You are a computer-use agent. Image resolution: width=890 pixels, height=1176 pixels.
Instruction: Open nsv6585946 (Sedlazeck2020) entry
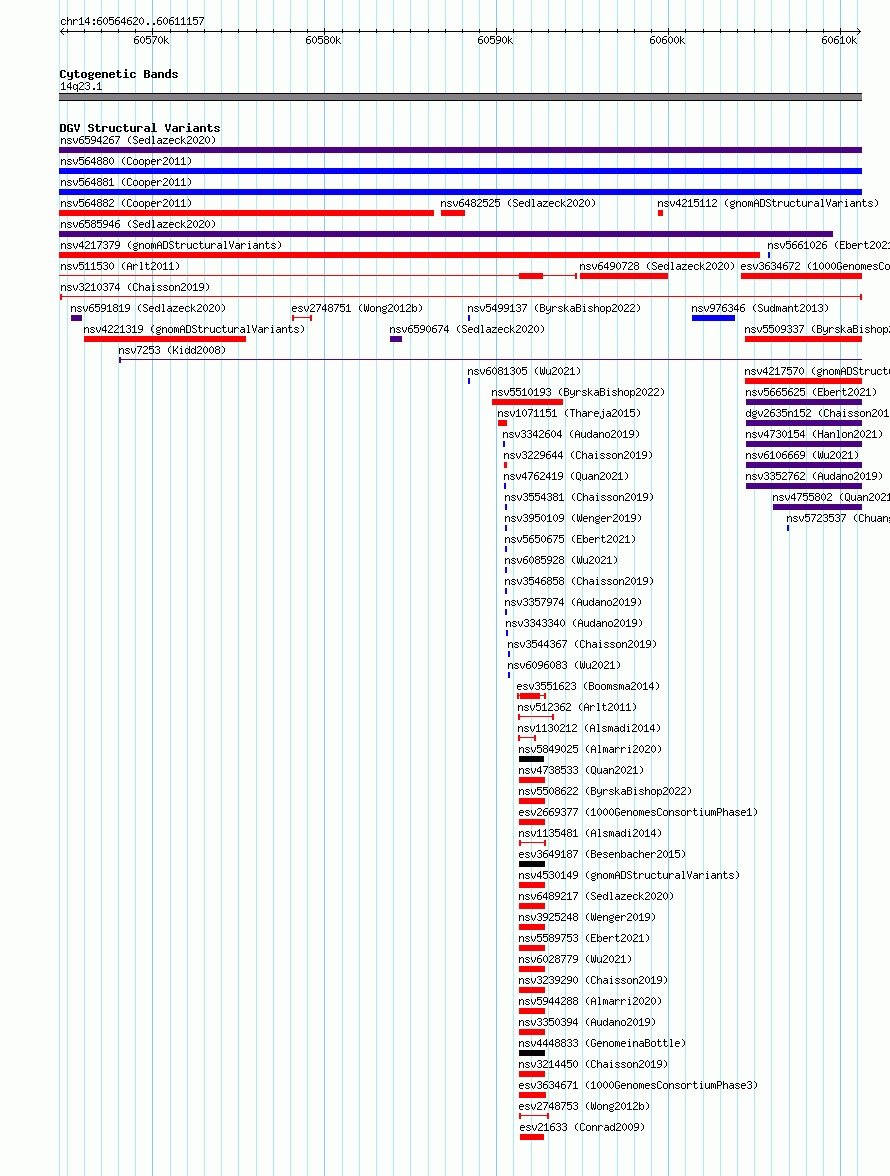click(138, 224)
